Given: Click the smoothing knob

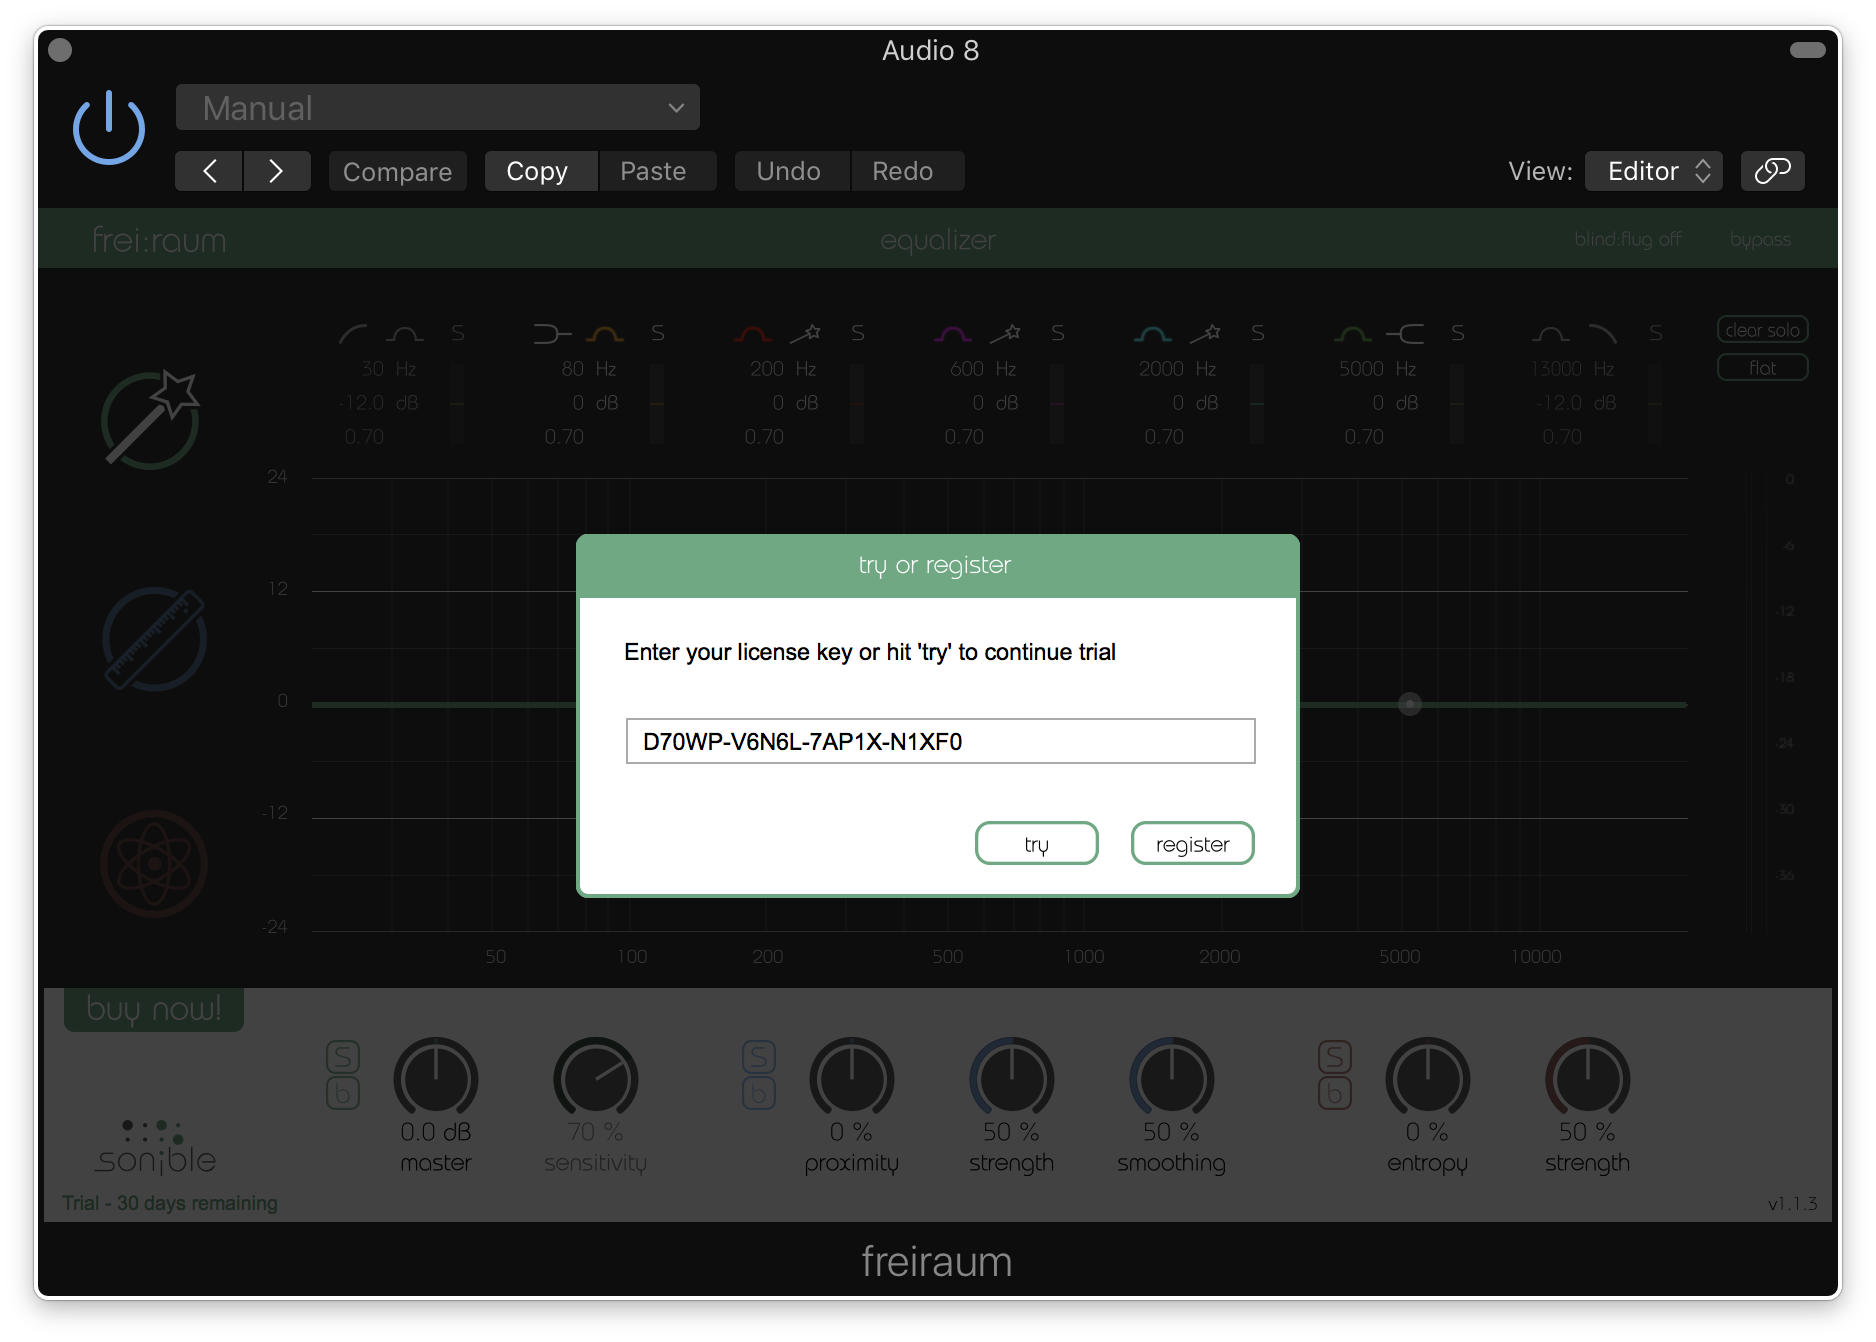Looking at the screenshot, I should tap(1172, 1079).
